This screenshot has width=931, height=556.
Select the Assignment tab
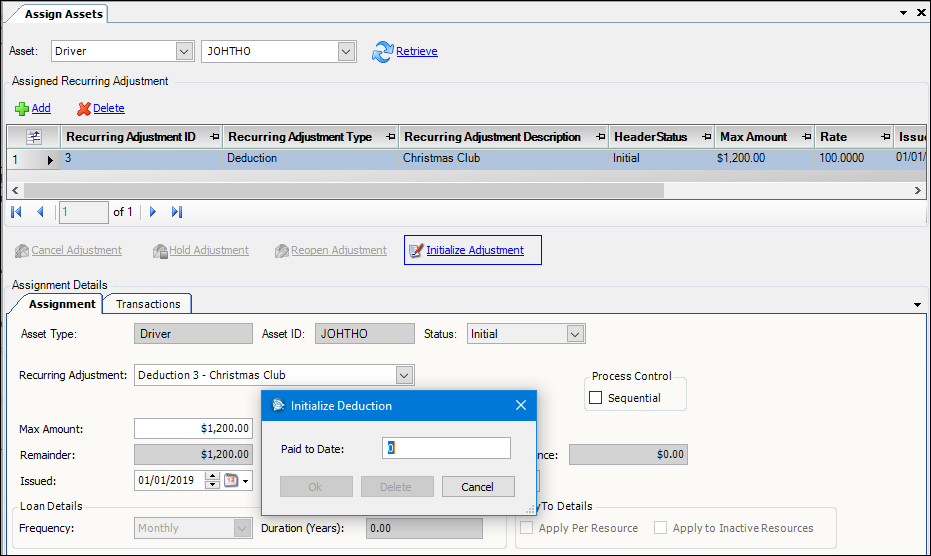pyautogui.click(x=62, y=304)
